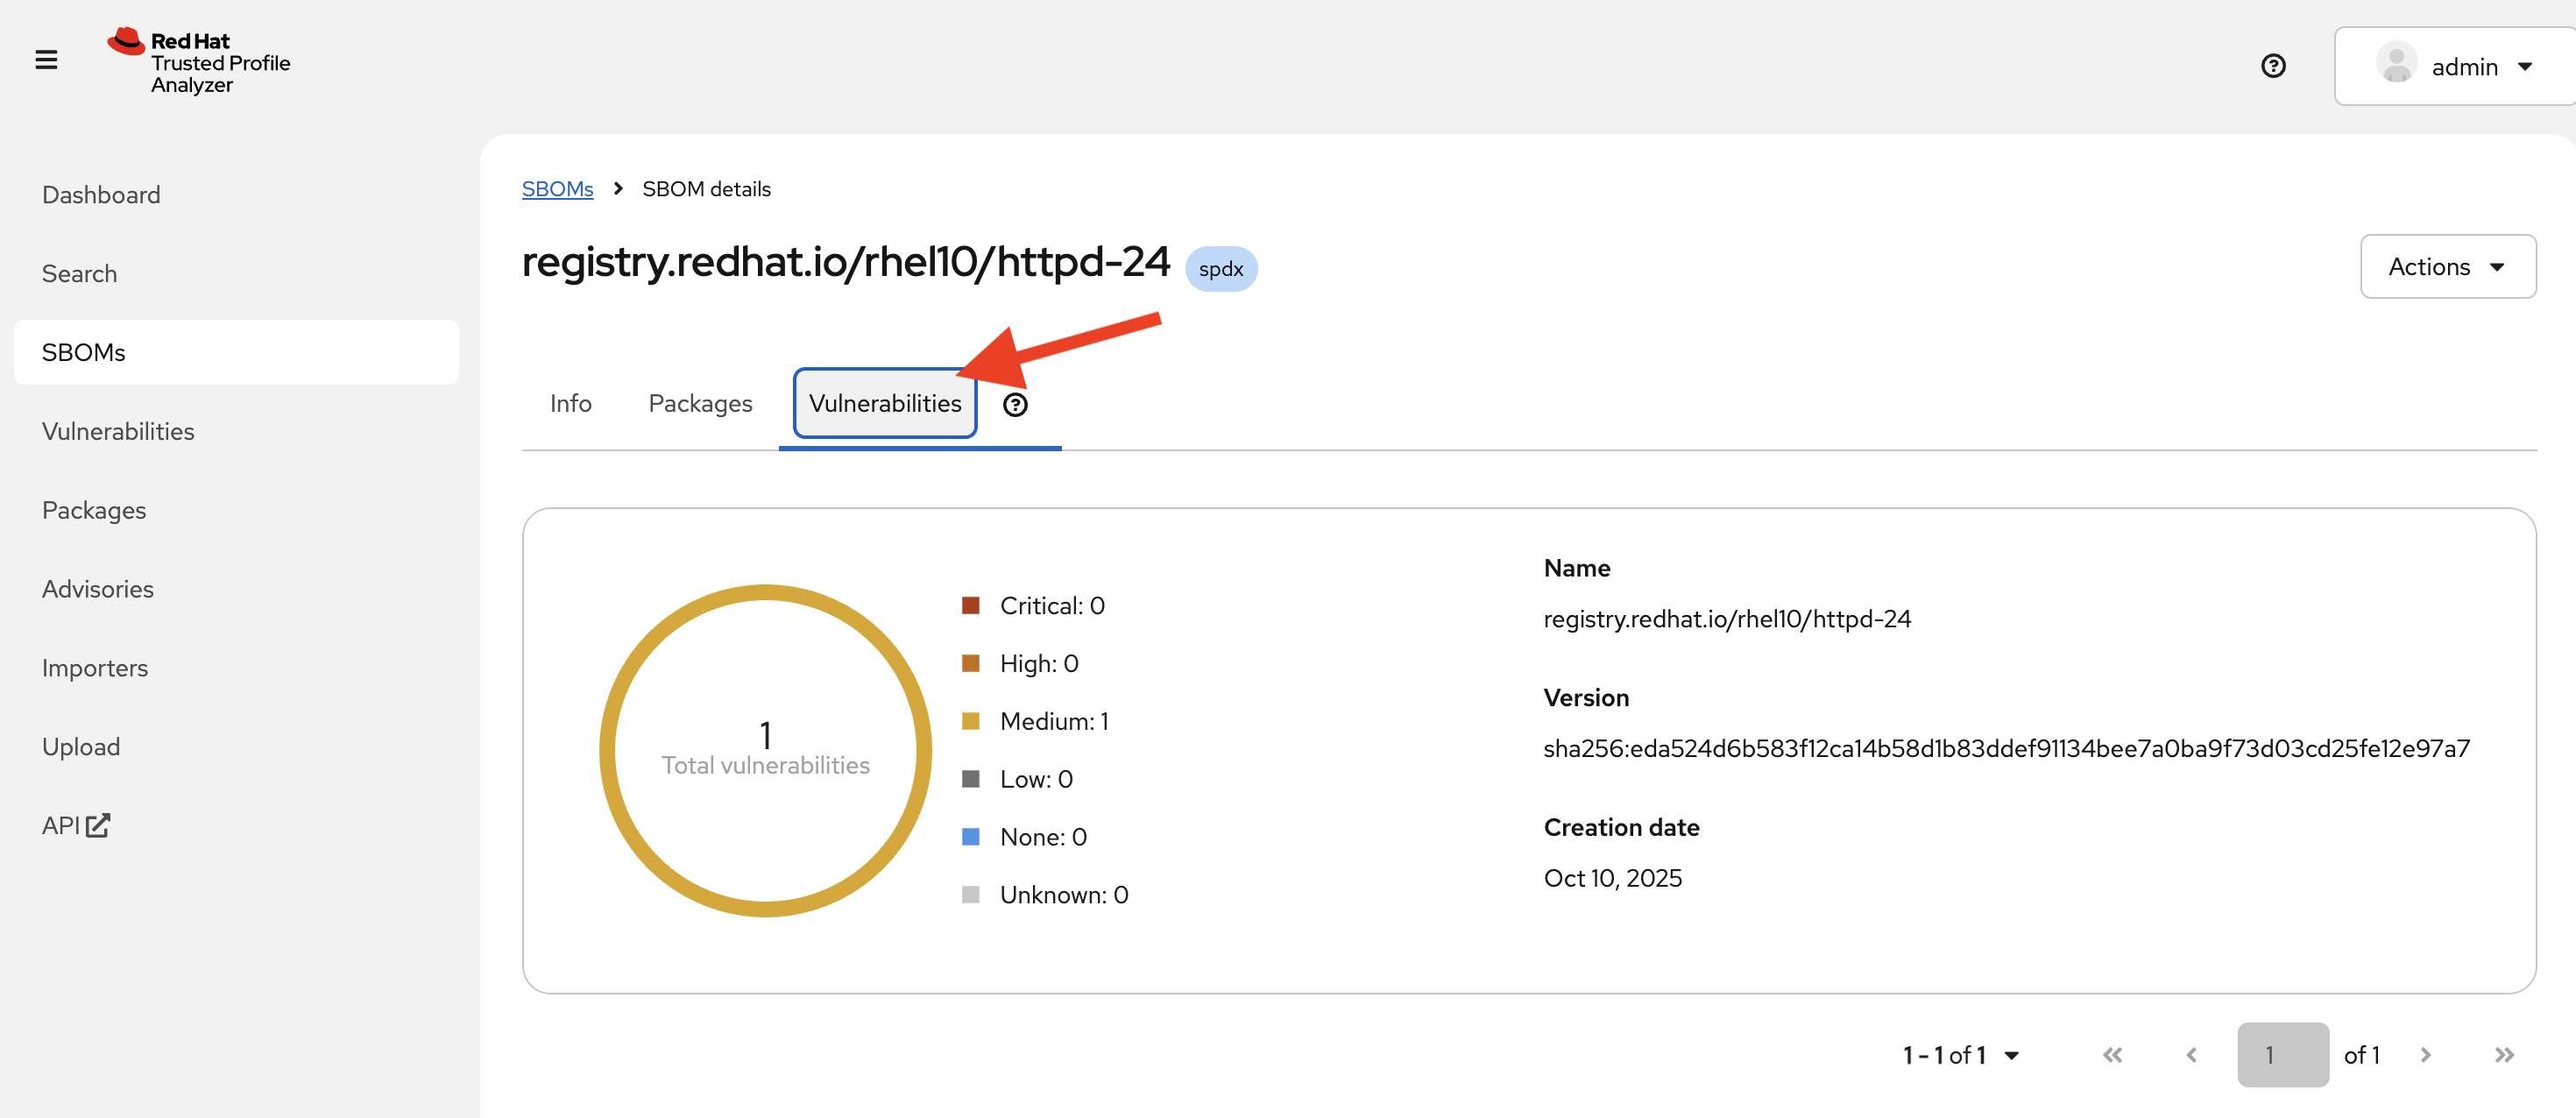Screen dimensions: 2576x1118
Task: Switch to the Packages tab
Action: click(x=700, y=403)
